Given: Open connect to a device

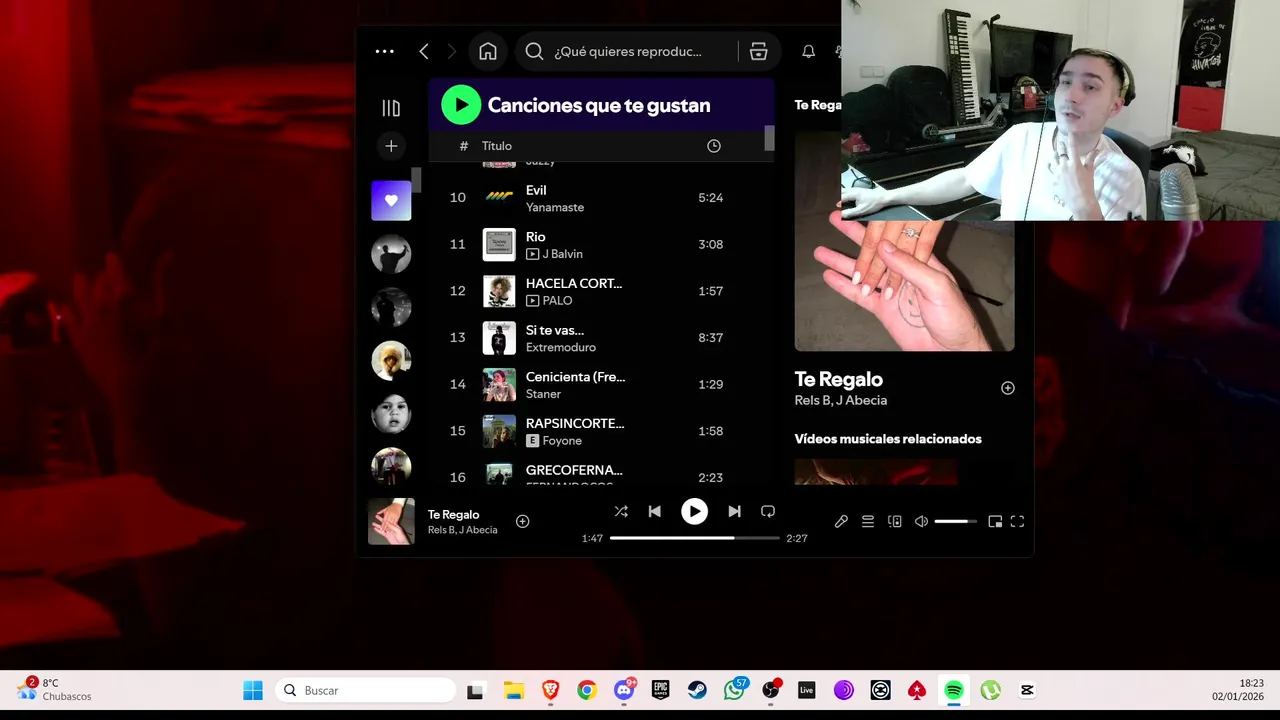Looking at the screenshot, I should (895, 521).
